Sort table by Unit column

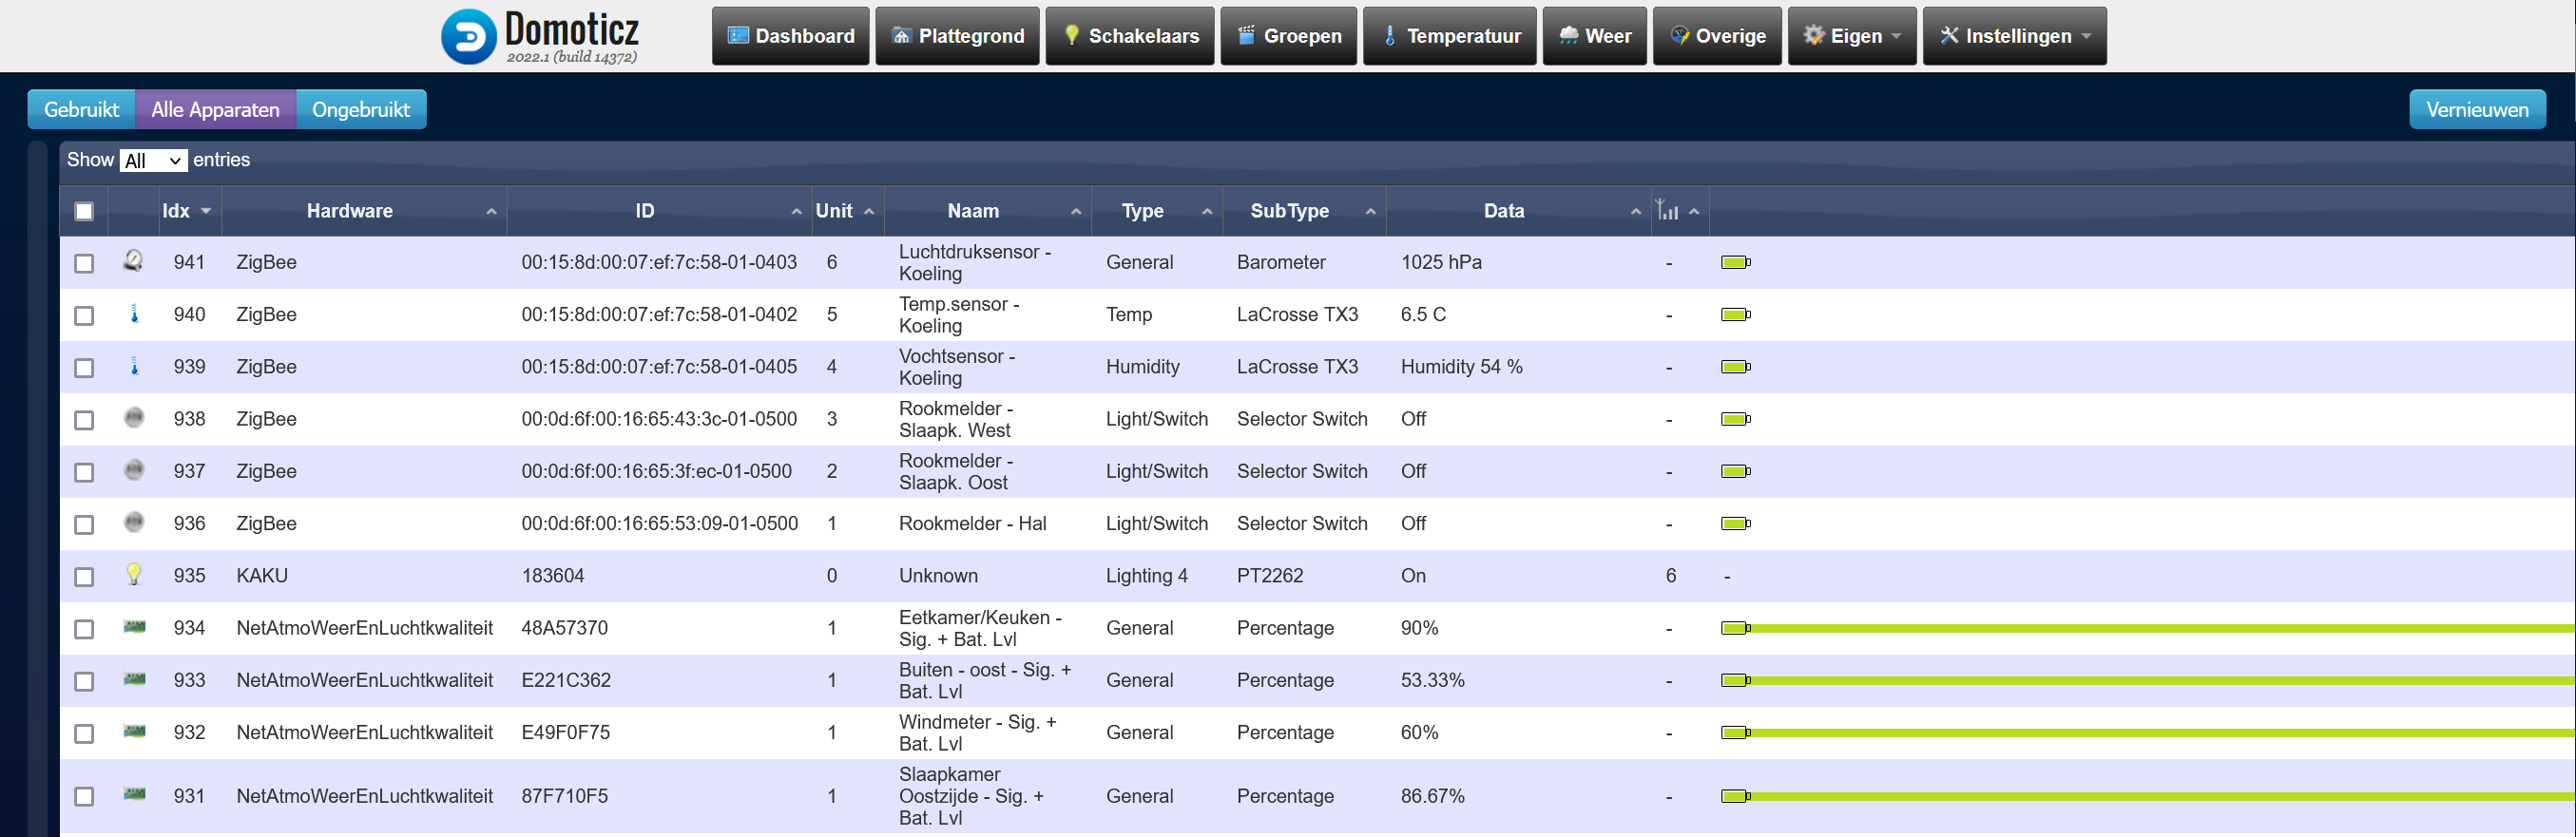(x=846, y=211)
